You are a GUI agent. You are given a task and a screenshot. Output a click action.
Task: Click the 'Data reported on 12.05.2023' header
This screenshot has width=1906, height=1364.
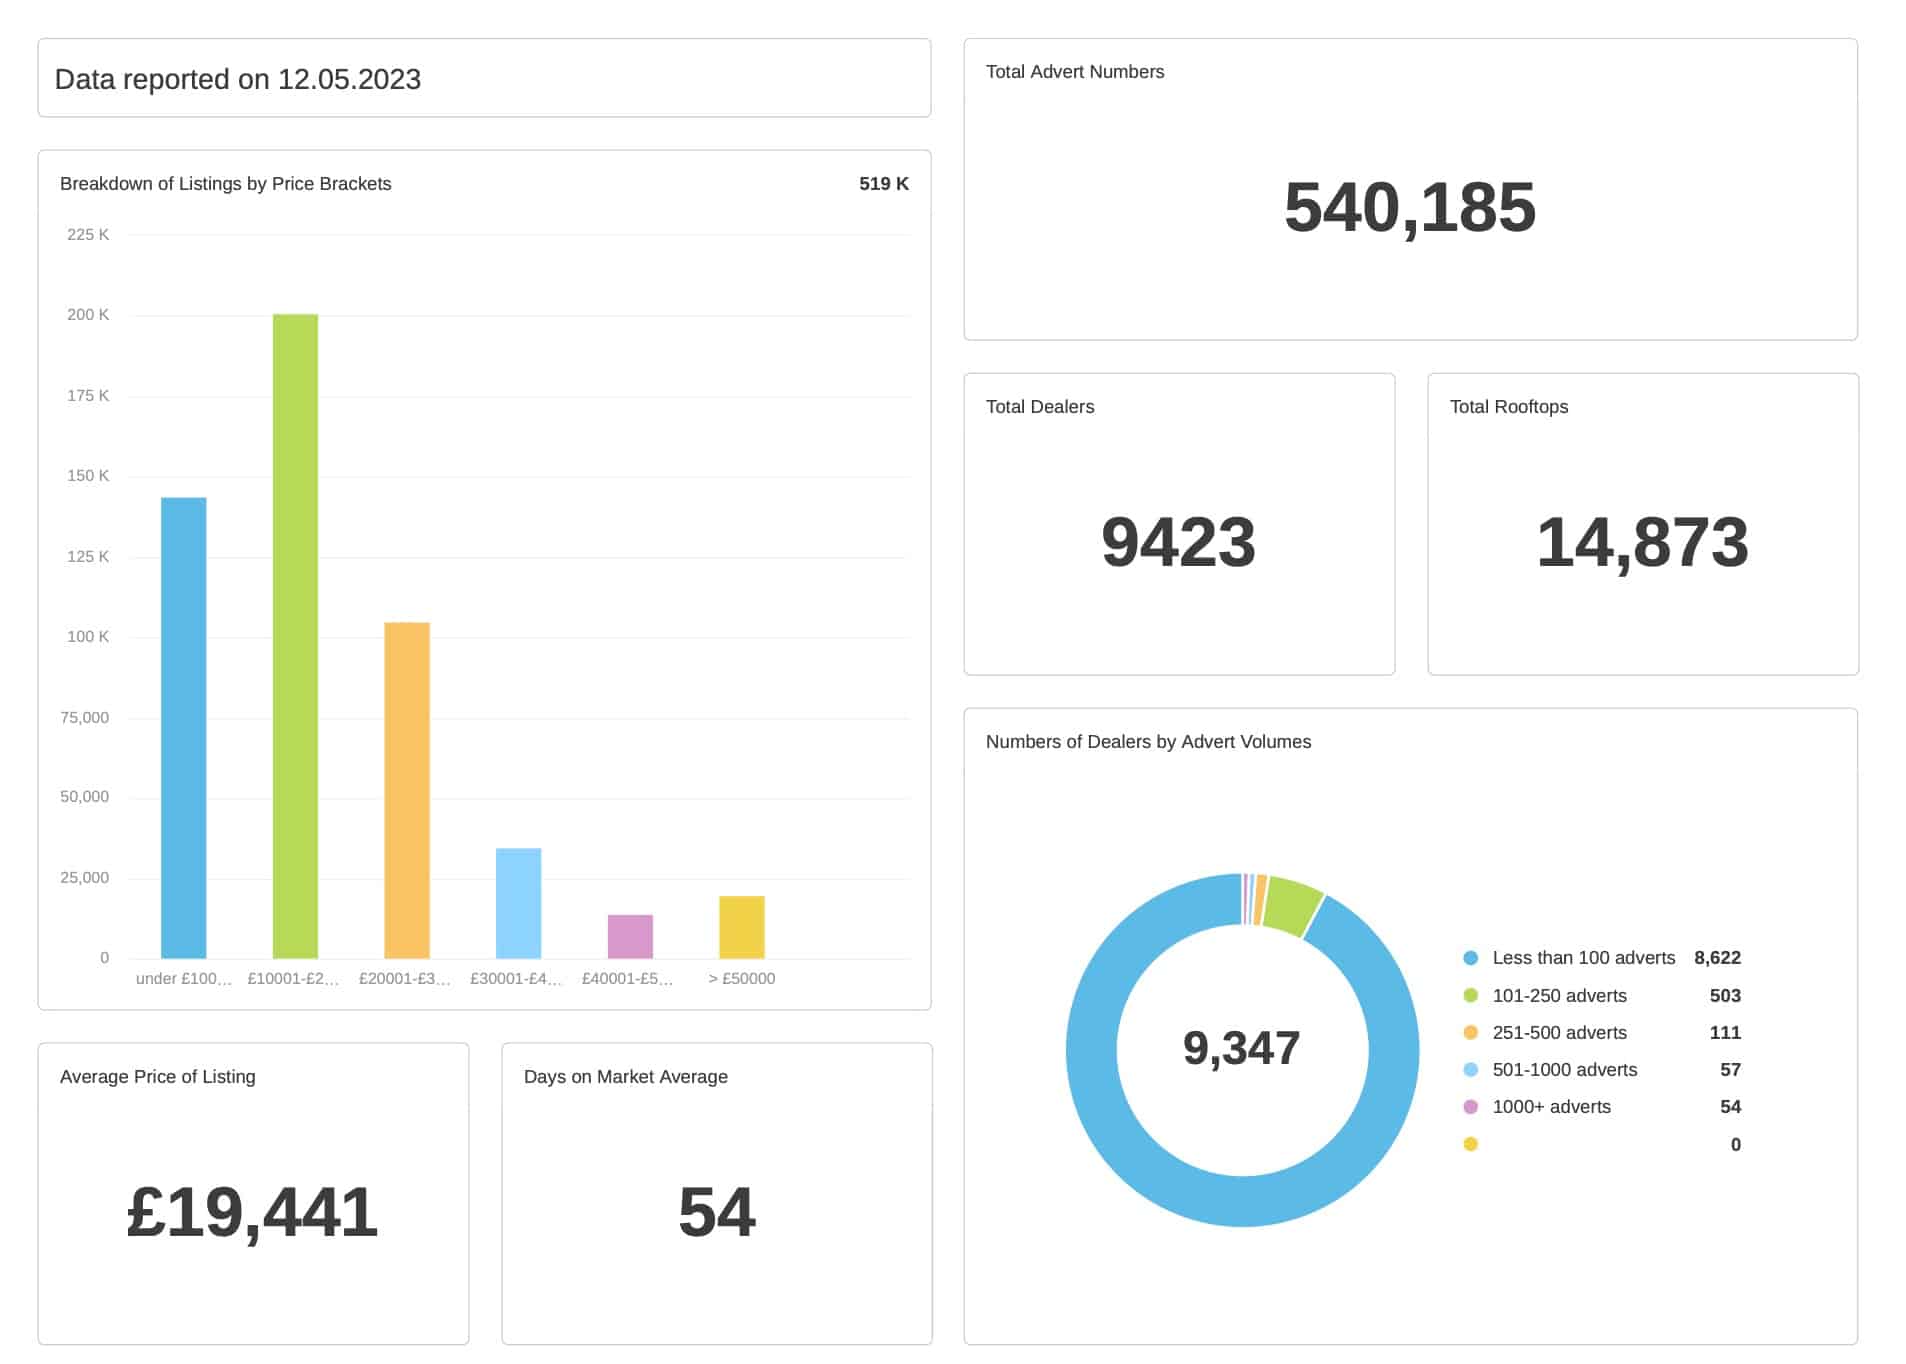coord(238,79)
